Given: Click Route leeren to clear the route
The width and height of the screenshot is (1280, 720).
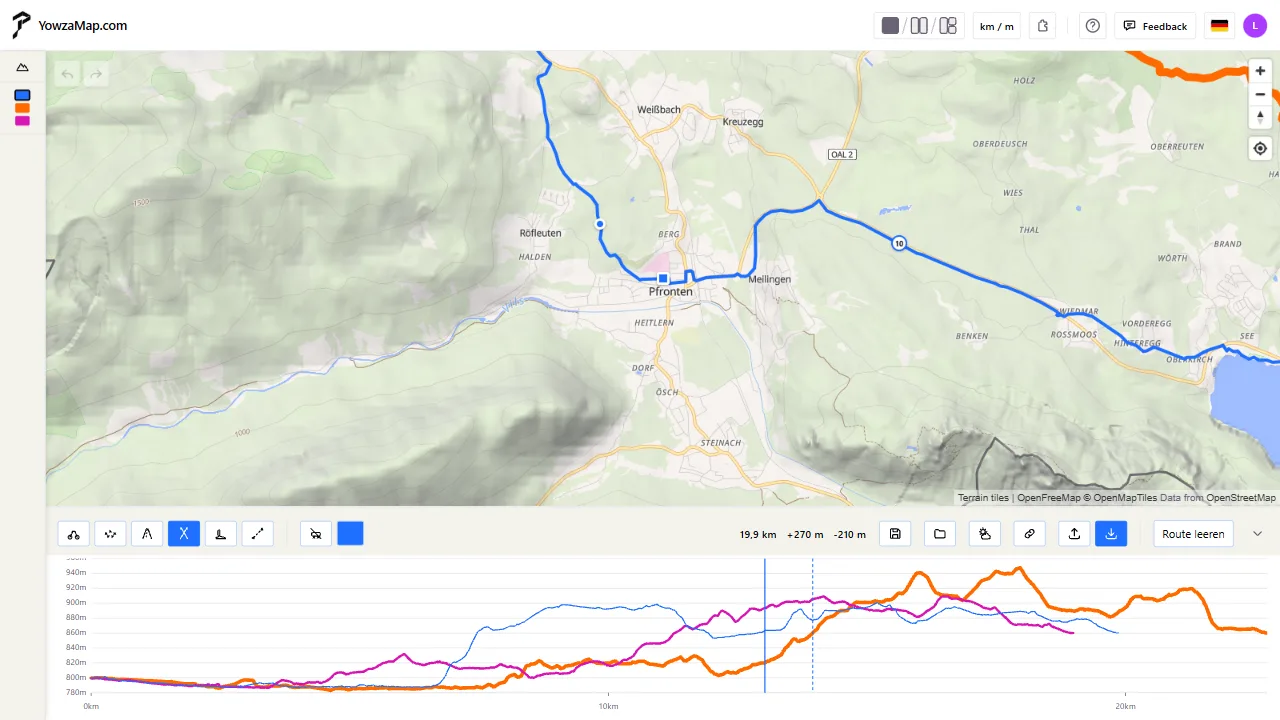Looking at the screenshot, I should pyautogui.click(x=1193, y=534).
